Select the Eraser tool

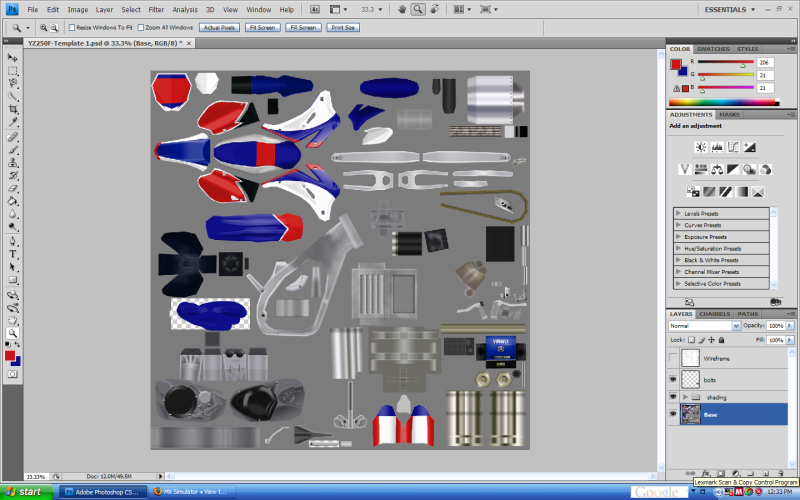[12, 188]
